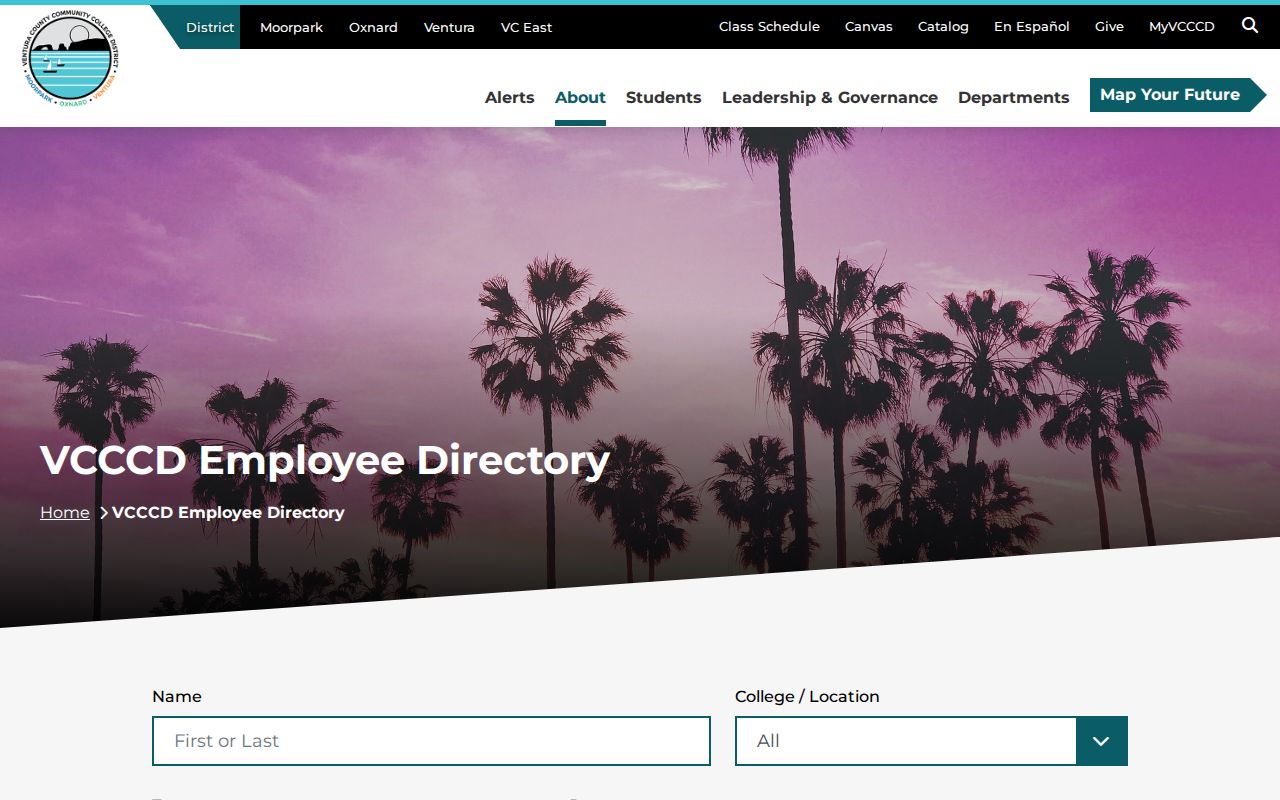Image resolution: width=1280 pixels, height=800 pixels.
Task: Switch to En Español
Action: pos(1032,27)
